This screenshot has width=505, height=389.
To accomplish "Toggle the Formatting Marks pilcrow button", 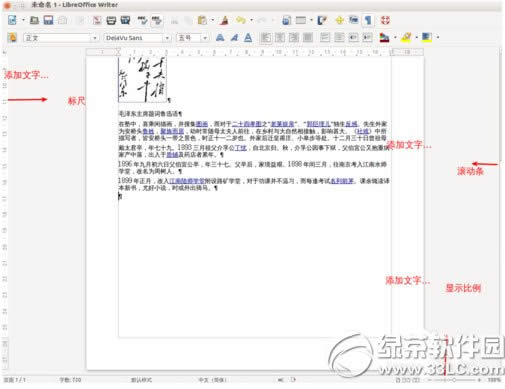I will tap(368, 20).
